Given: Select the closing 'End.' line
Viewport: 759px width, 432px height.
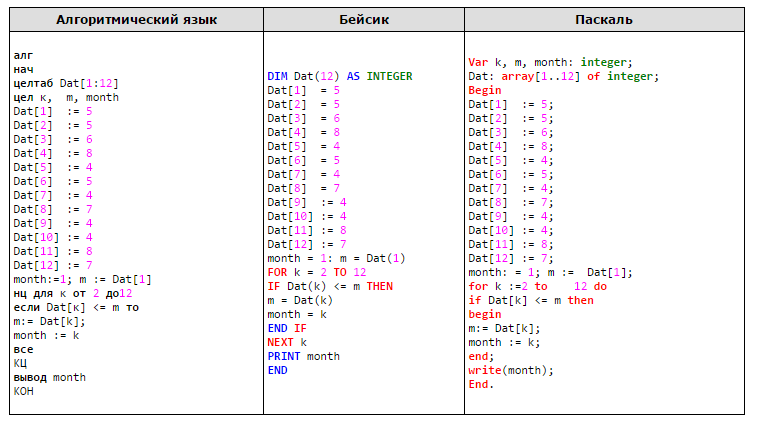Looking at the screenshot, I should (481, 385).
